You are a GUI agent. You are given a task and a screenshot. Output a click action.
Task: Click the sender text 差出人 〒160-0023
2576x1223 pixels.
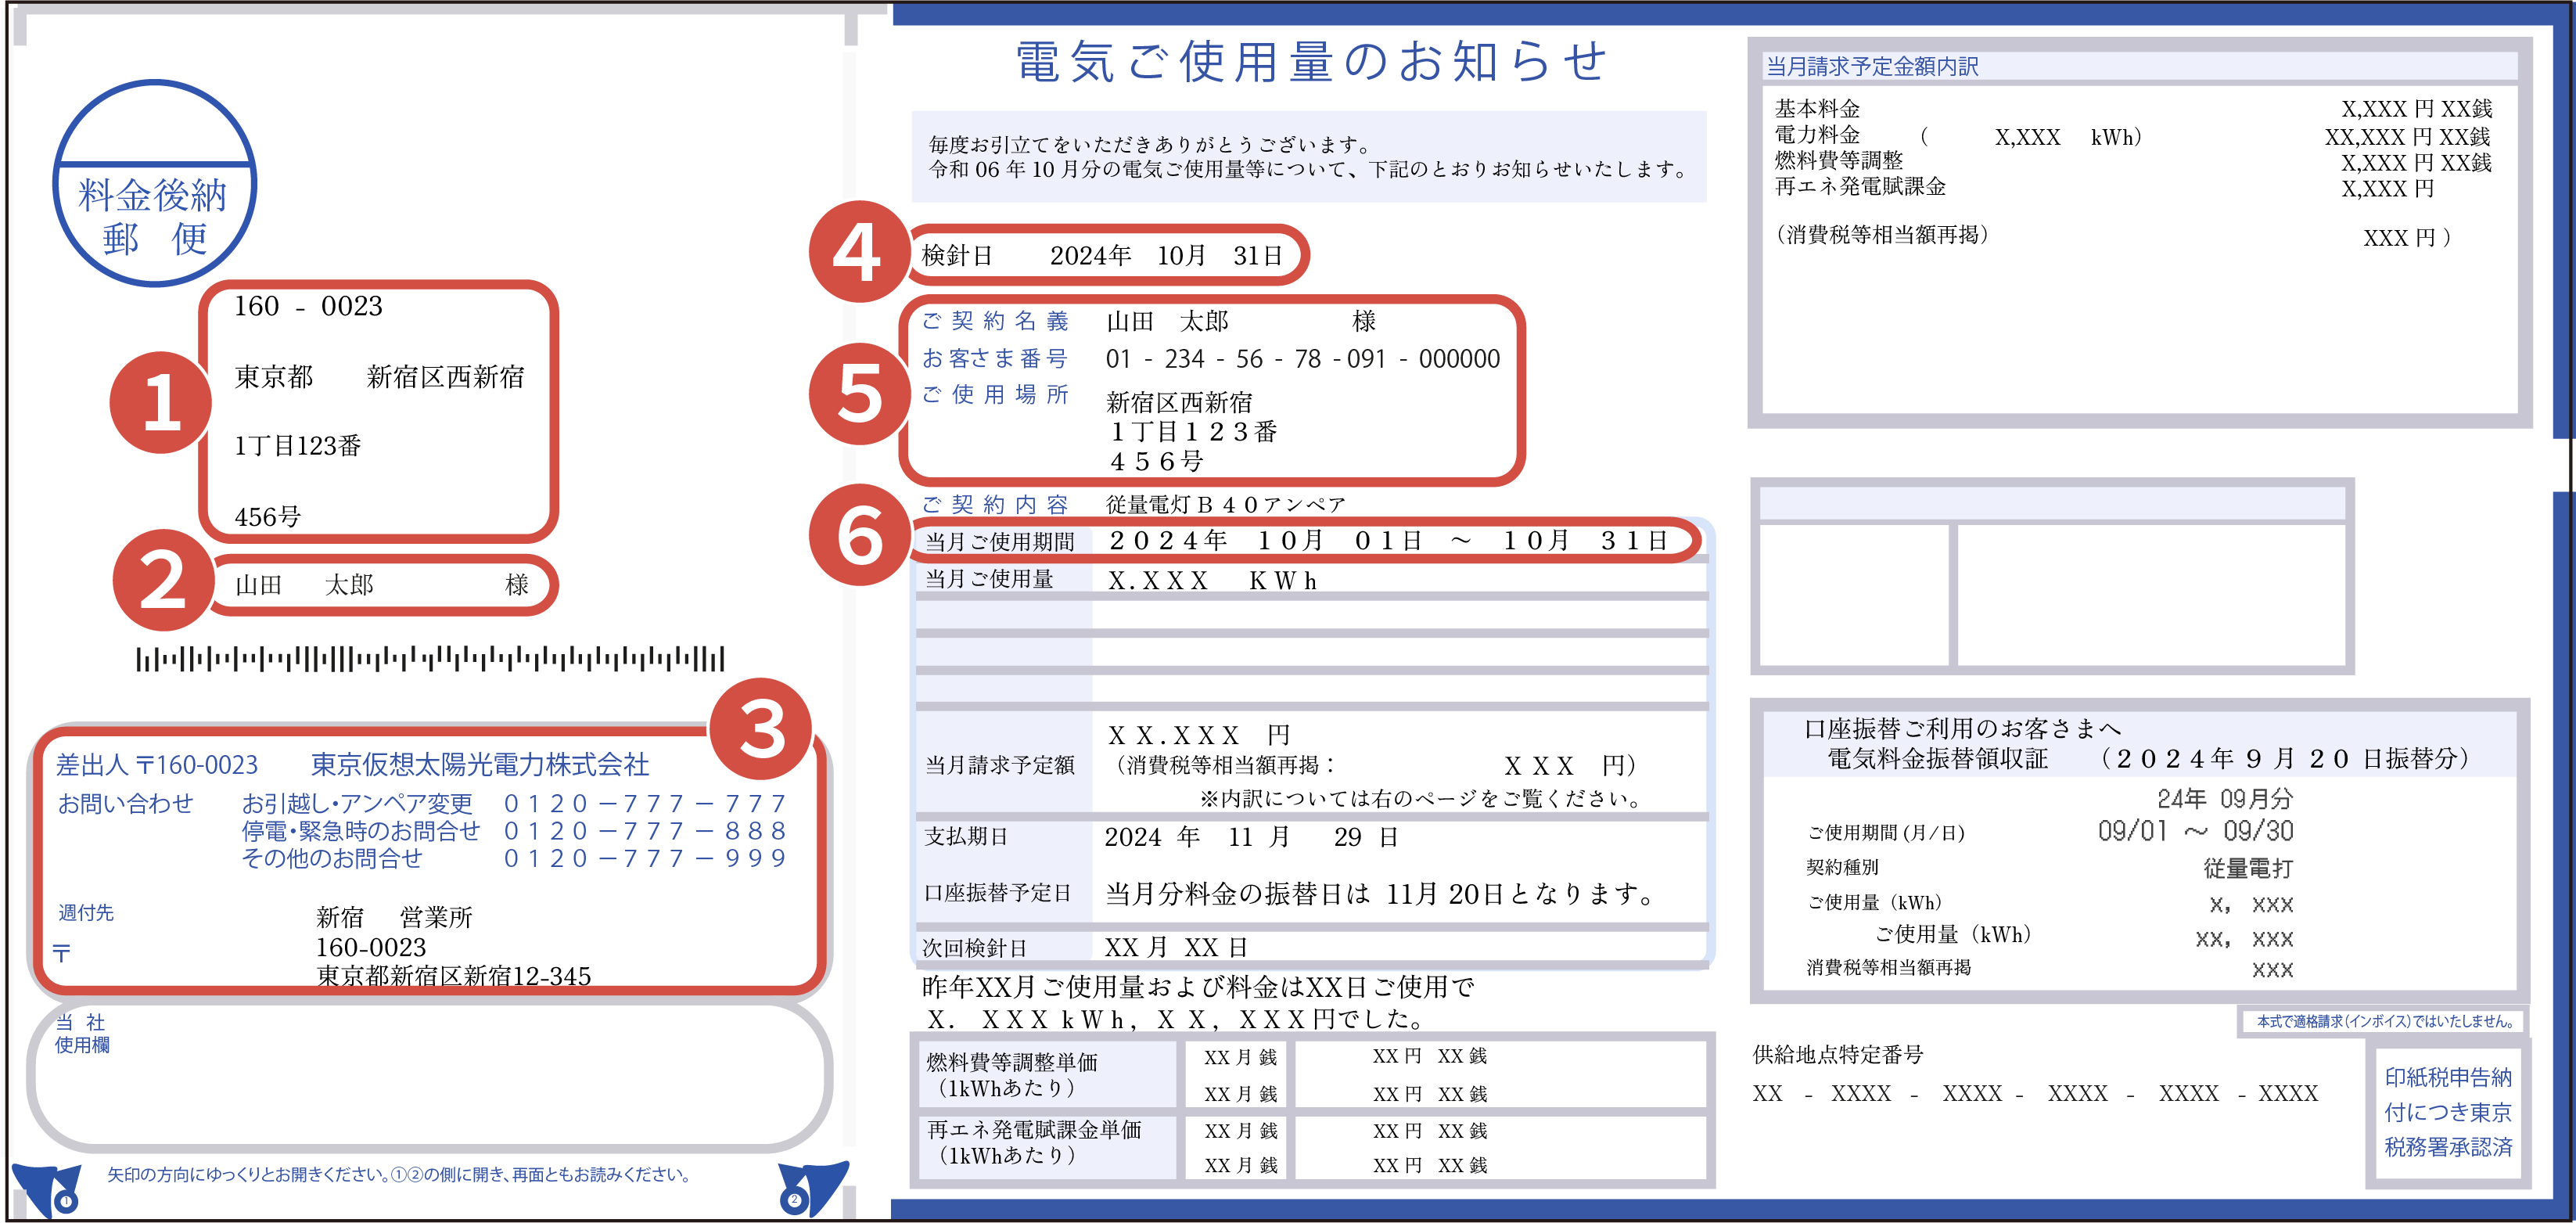coord(157,765)
